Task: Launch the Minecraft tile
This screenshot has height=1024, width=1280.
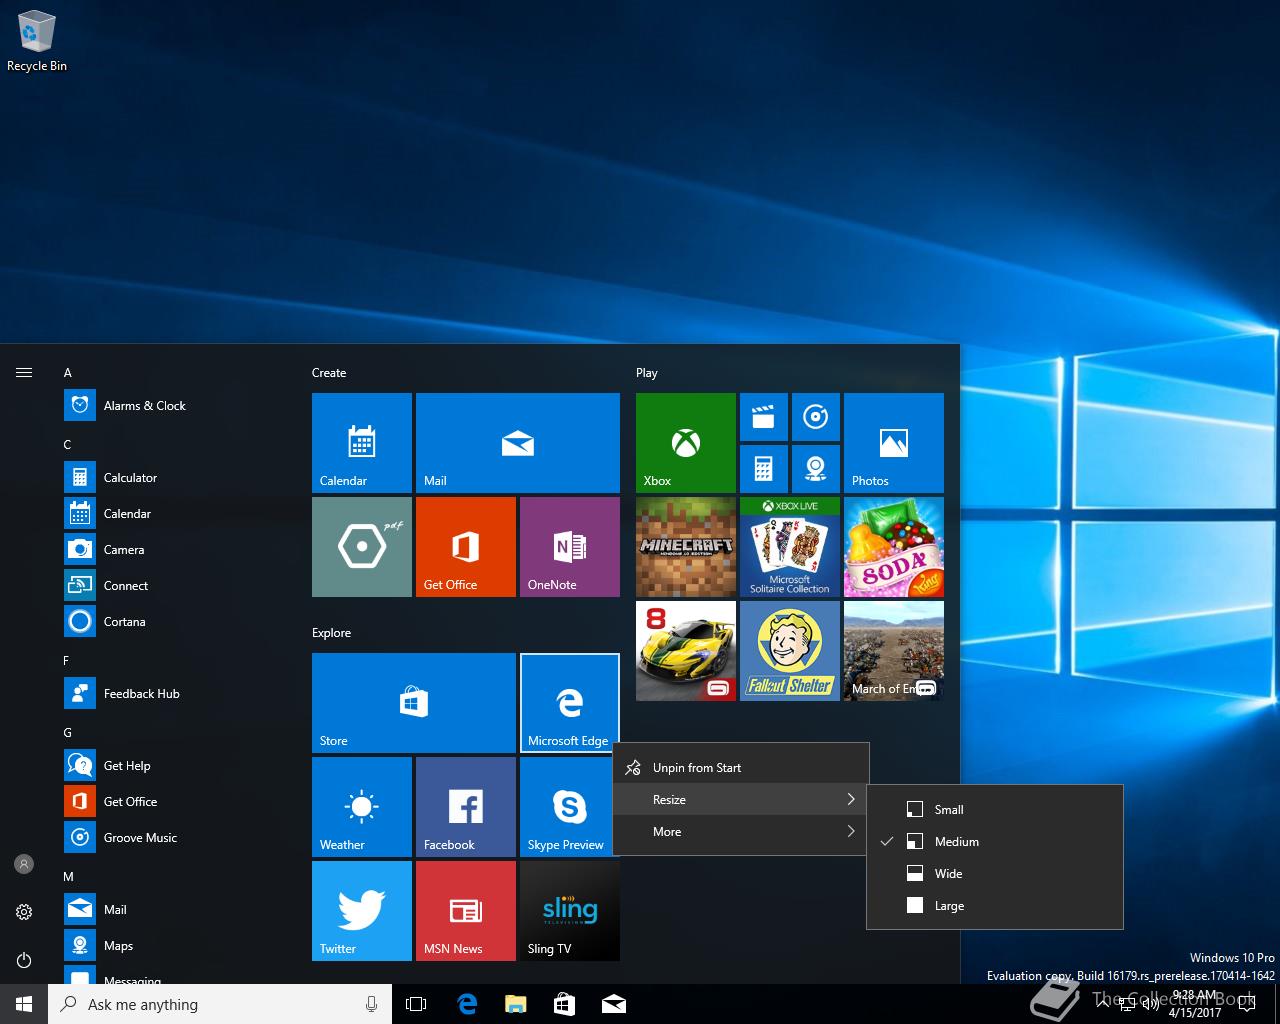Action: [x=686, y=547]
